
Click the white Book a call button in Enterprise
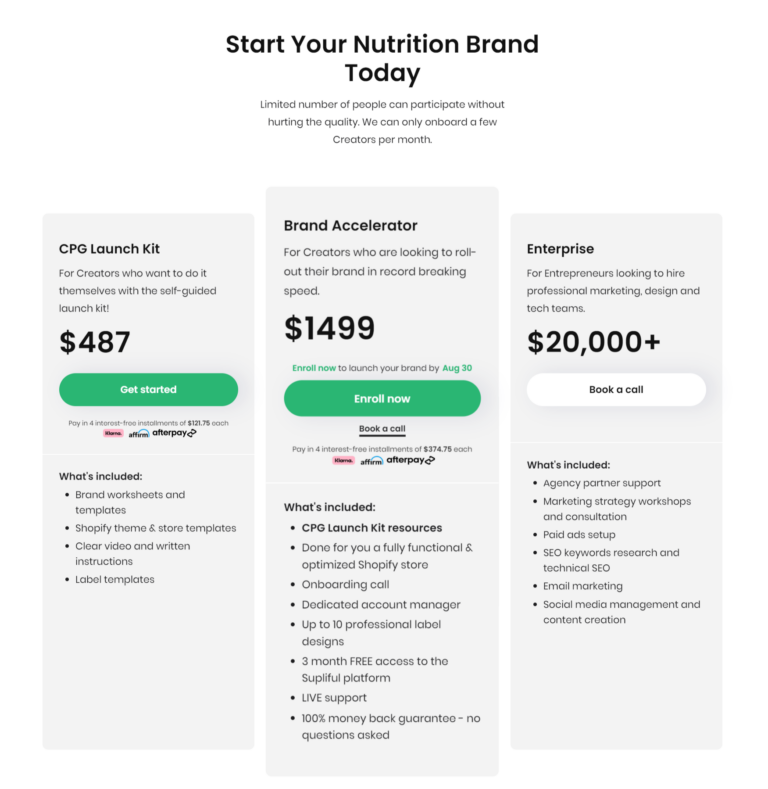pos(616,390)
